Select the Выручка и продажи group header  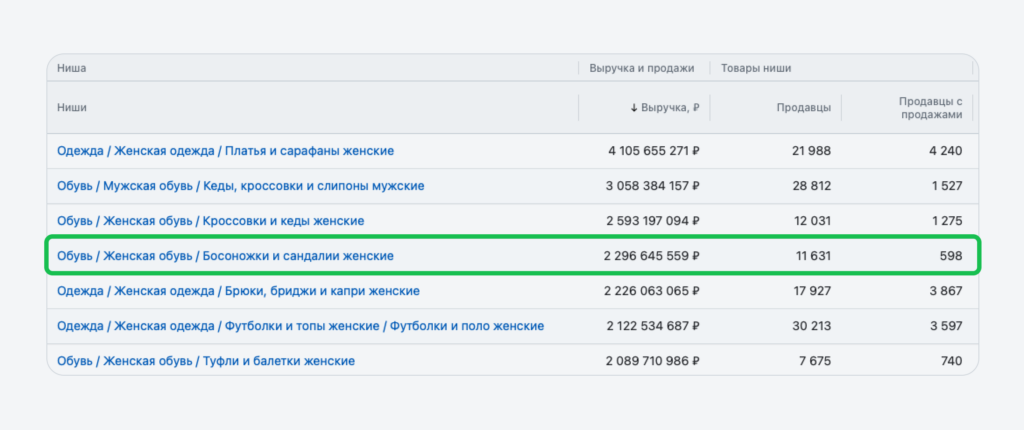(x=640, y=68)
